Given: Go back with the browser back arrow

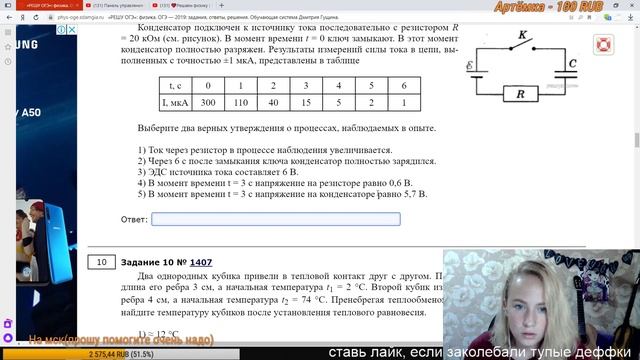Looking at the screenshot, I should 9,18.
